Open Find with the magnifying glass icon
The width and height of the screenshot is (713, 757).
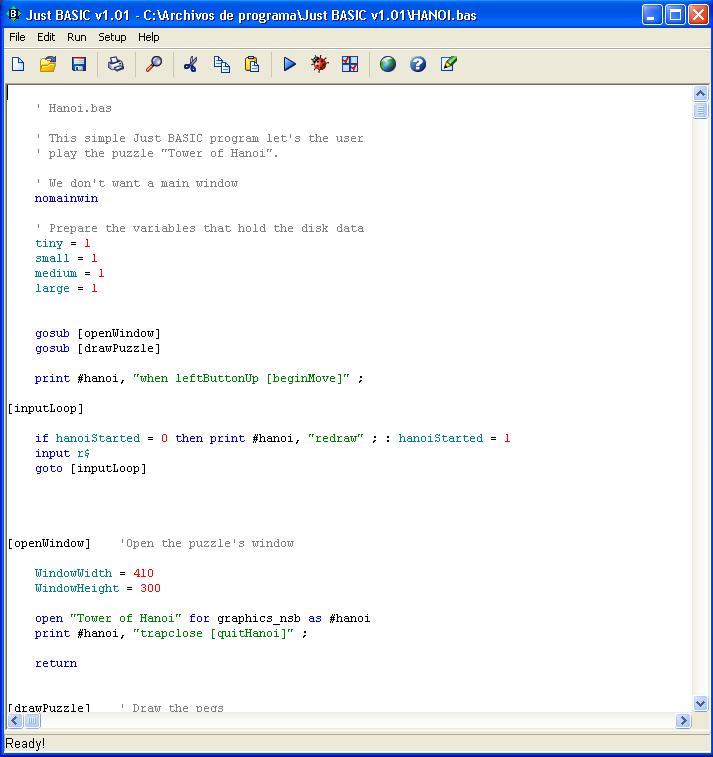[x=154, y=64]
